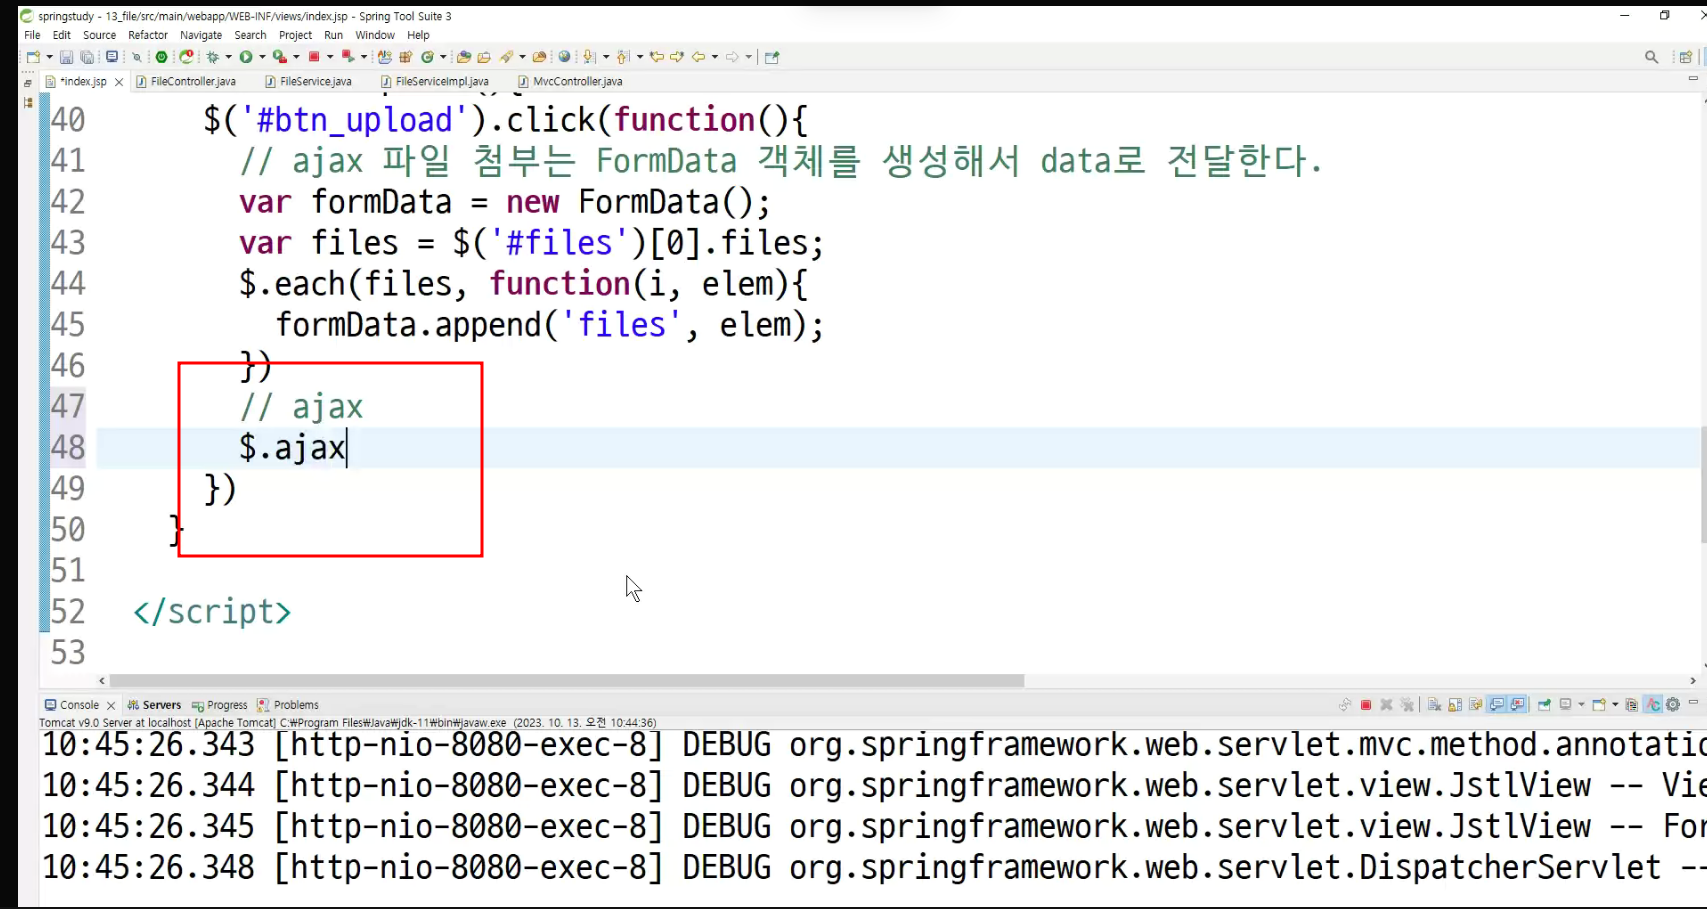
Task: Click the New file toolbar icon
Action: pyautogui.click(x=33, y=57)
